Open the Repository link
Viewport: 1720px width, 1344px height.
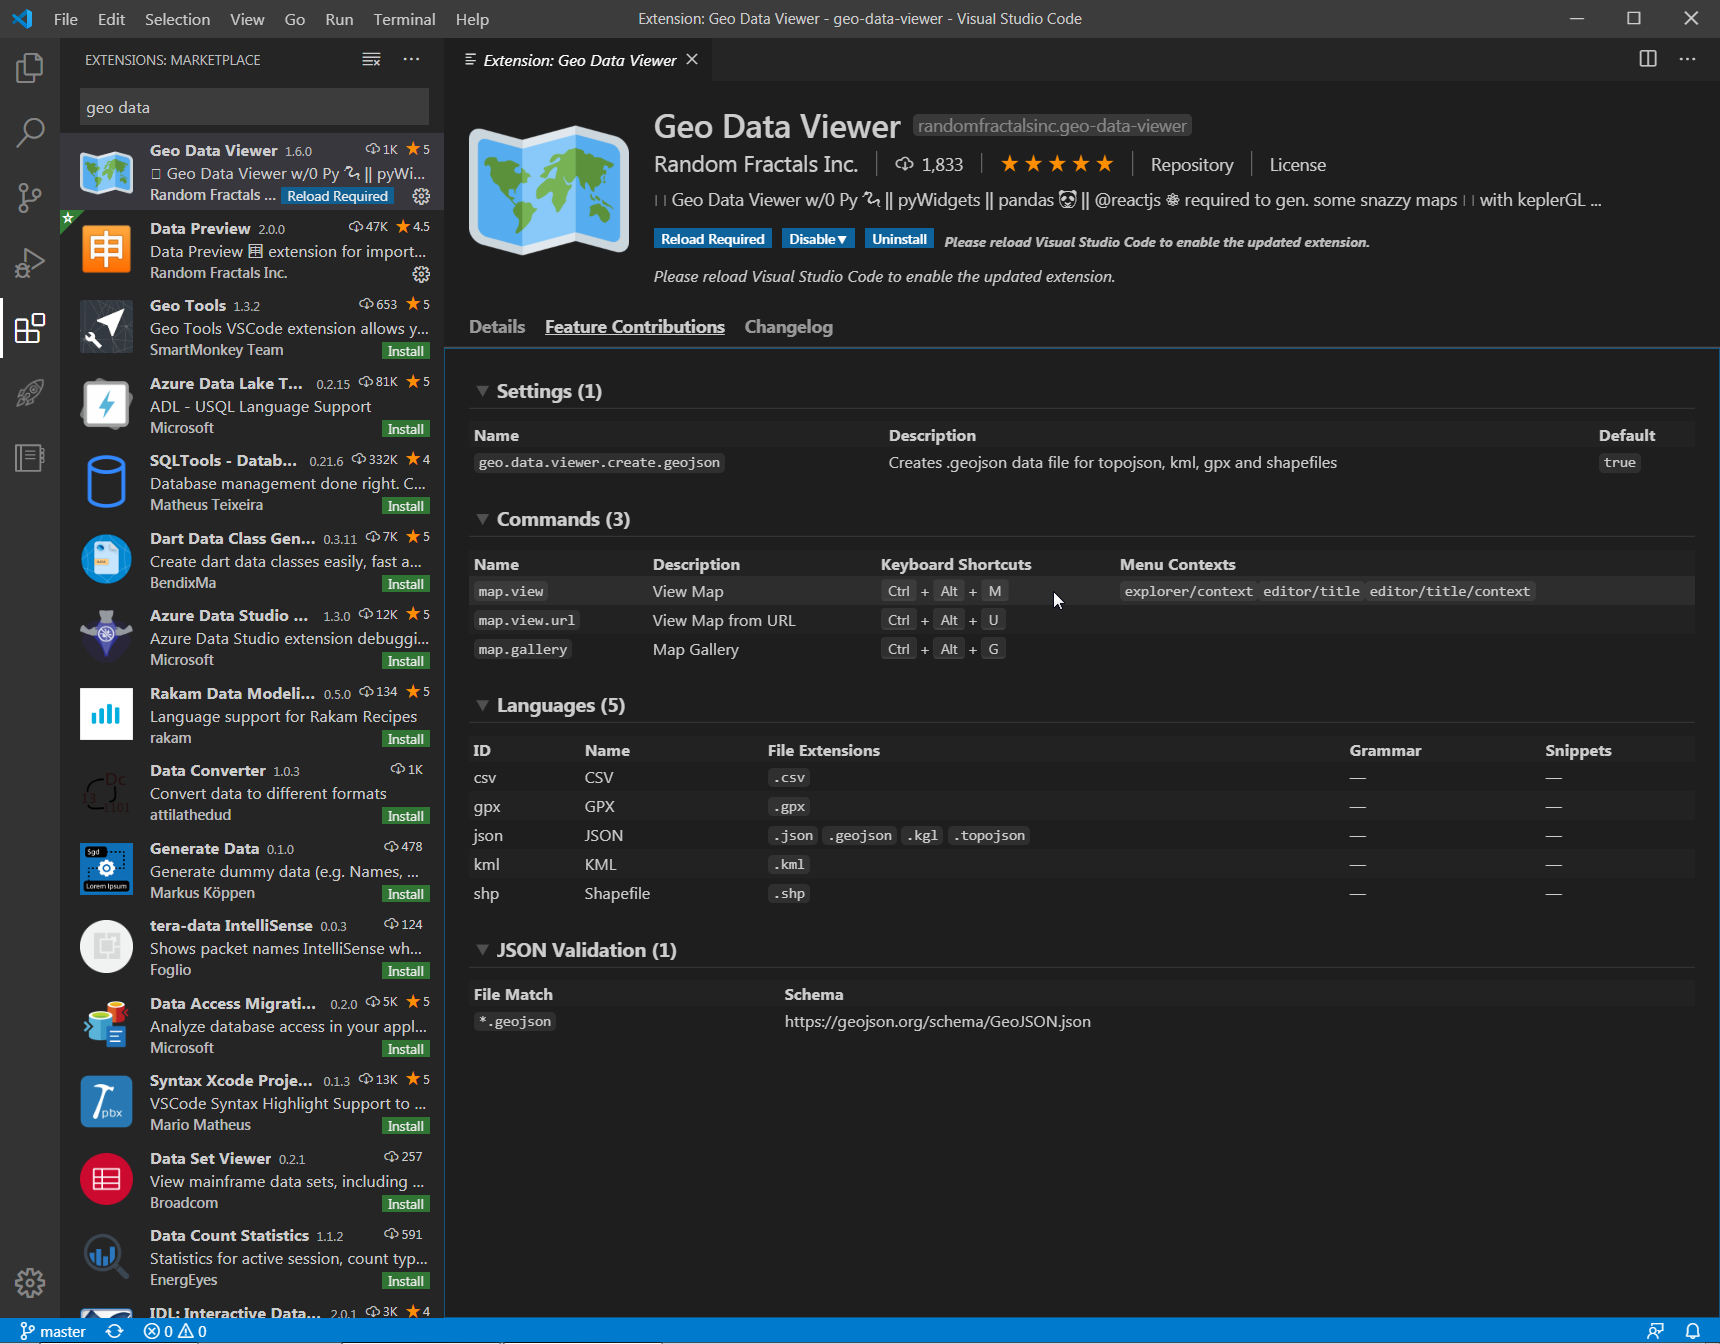tap(1192, 165)
